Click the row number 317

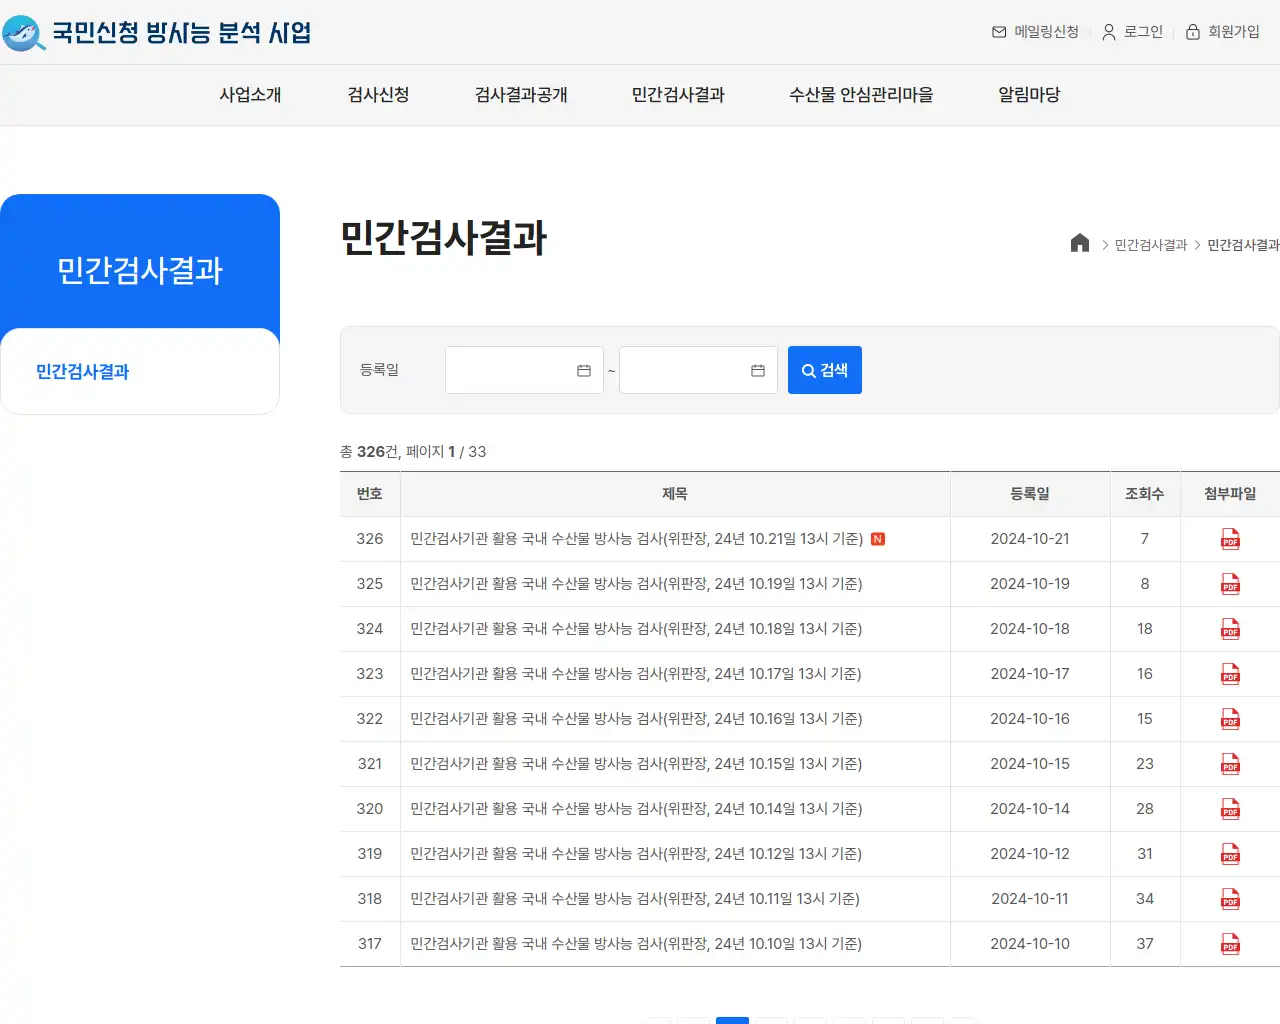370,944
